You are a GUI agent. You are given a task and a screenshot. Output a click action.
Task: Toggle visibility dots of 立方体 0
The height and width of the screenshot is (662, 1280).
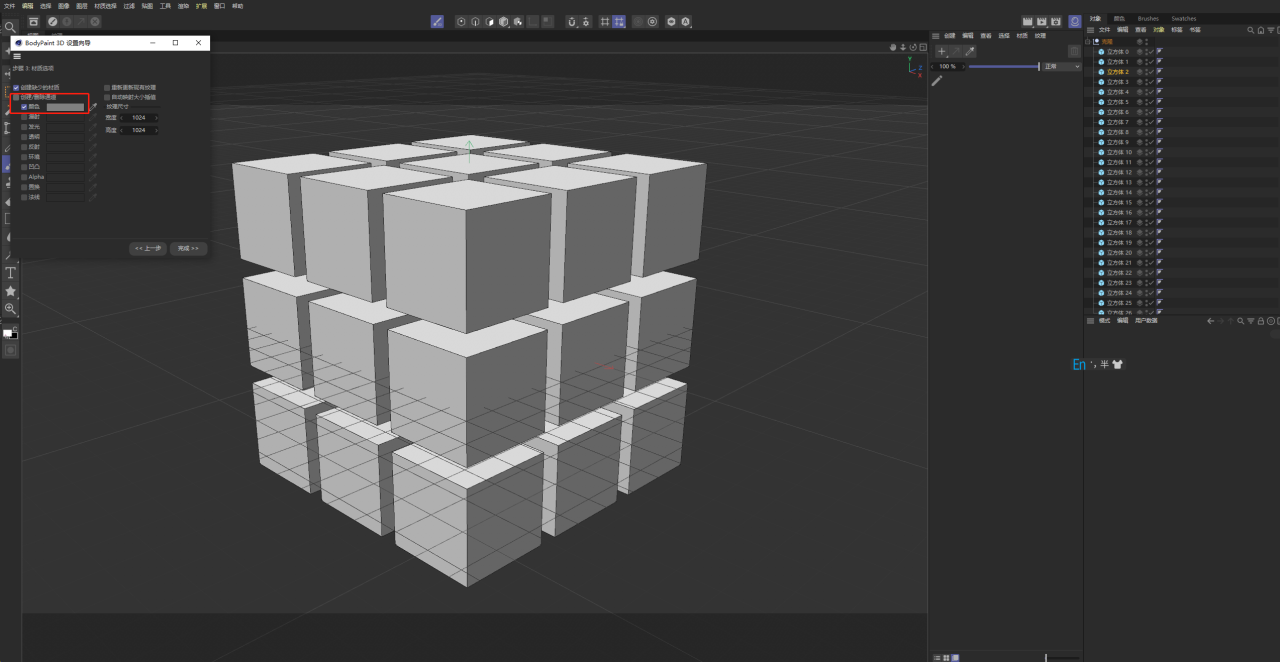(1147, 52)
